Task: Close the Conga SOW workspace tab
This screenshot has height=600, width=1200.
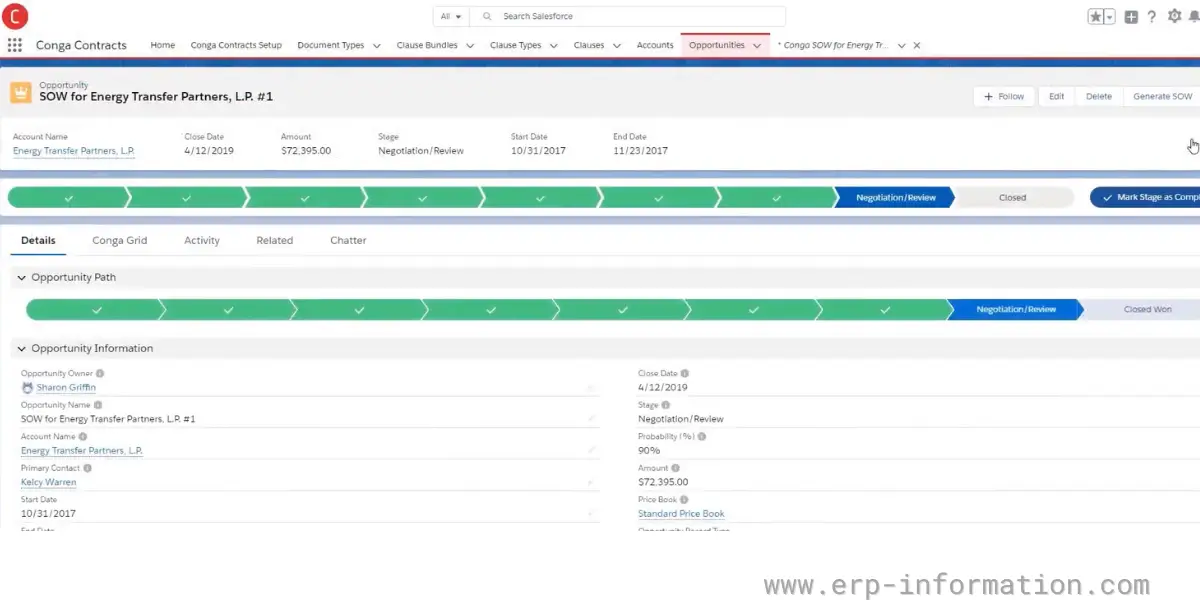Action: (x=917, y=45)
